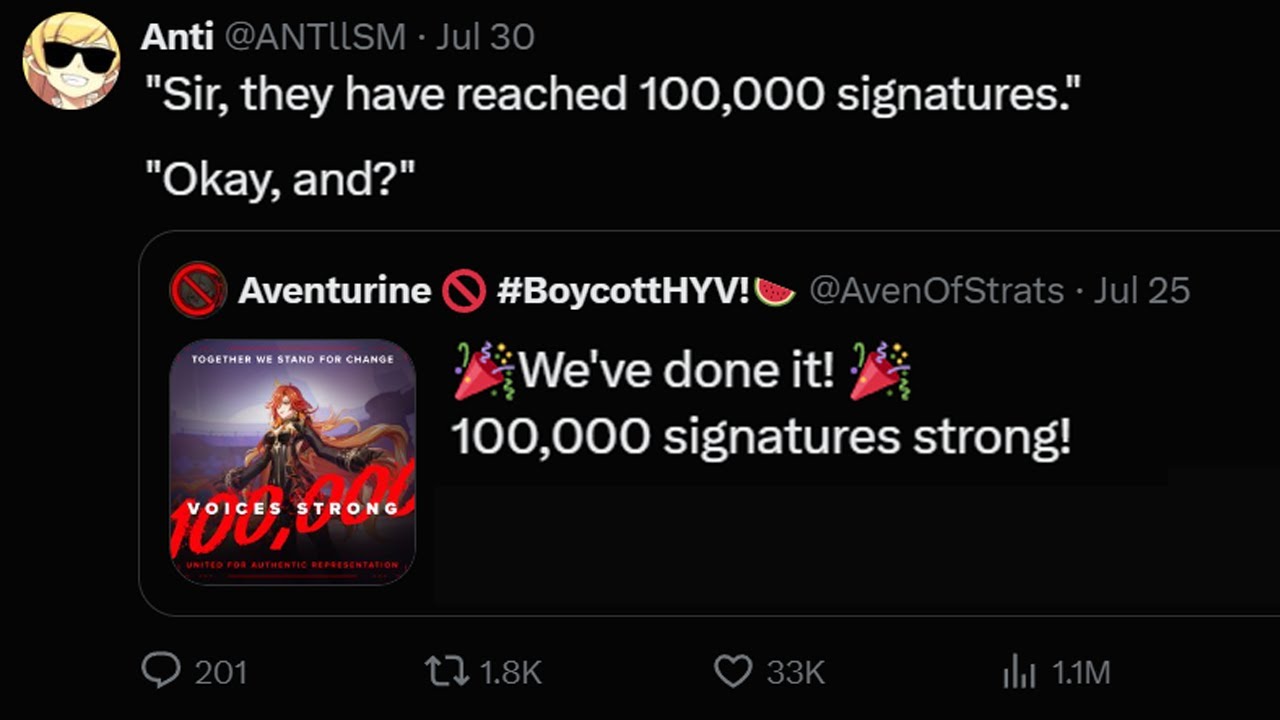Click the watermelon emoji after #BoycottHYV!
The height and width of the screenshot is (720, 1280).
[x=775, y=291]
